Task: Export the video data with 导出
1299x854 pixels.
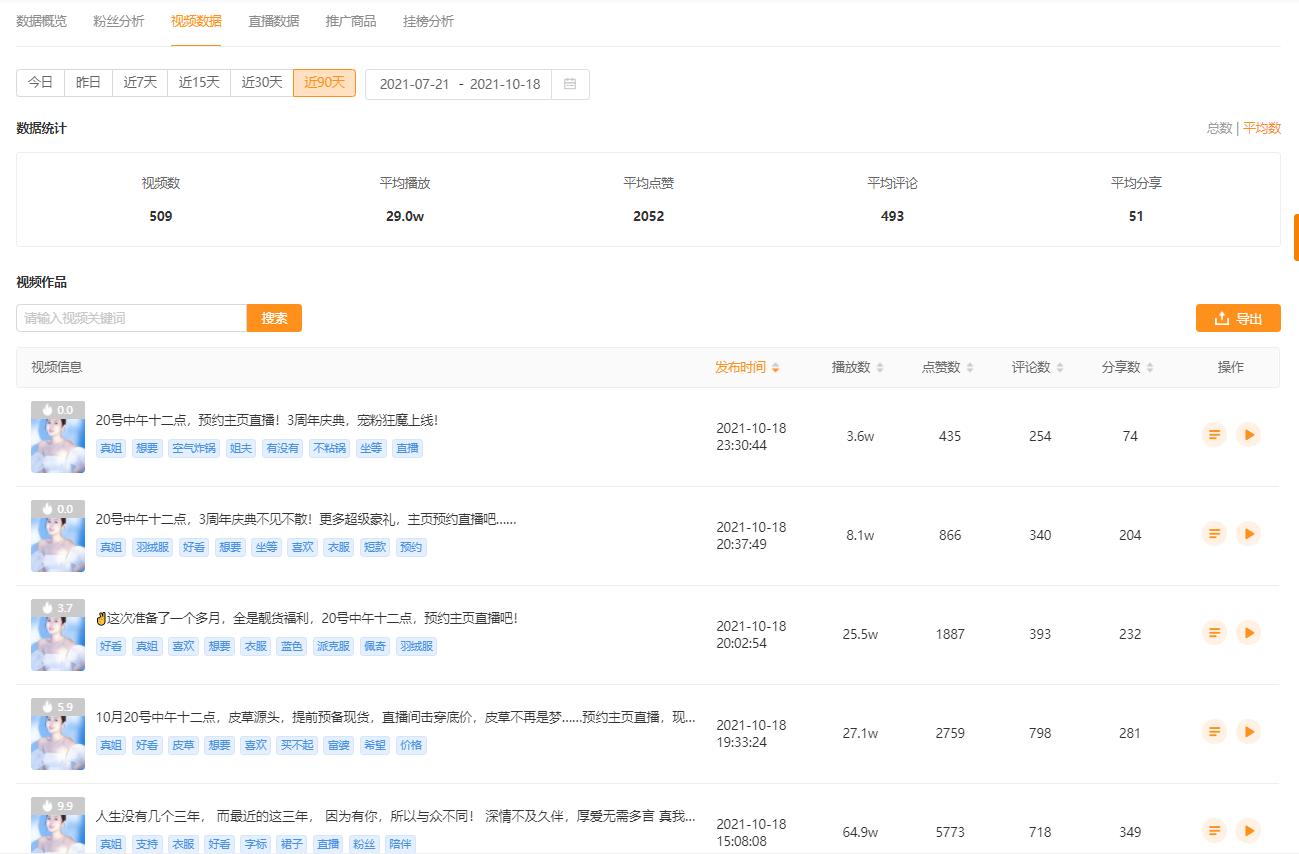Action: click(1238, 317)
